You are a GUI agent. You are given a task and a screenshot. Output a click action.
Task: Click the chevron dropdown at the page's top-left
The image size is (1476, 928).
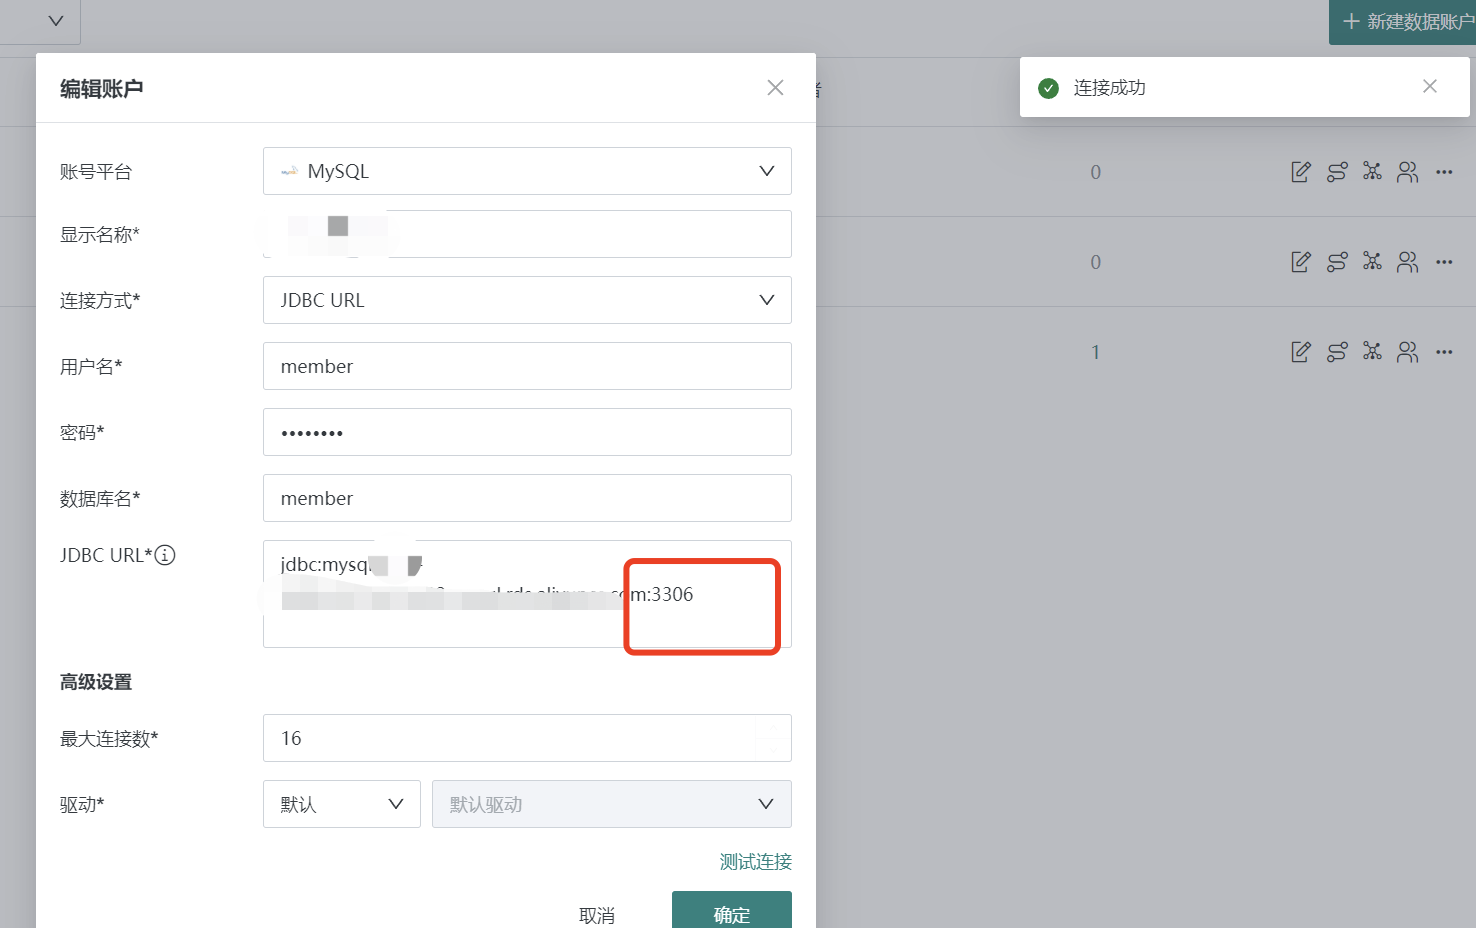click(x=56, y=20)
